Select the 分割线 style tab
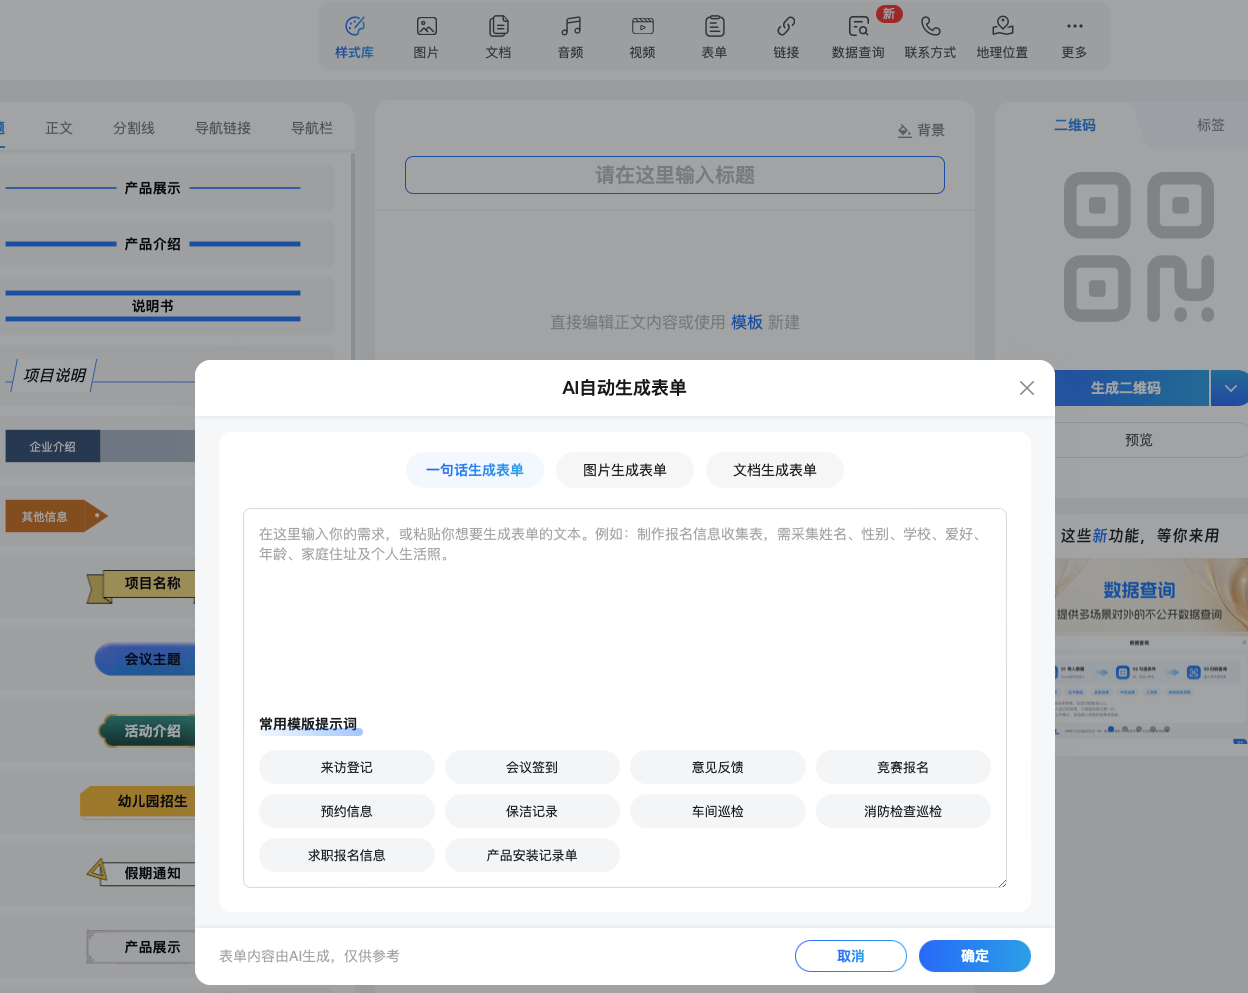Image resolution: width=1248 pixels, height=993 pixels. (x=134, y=128)
